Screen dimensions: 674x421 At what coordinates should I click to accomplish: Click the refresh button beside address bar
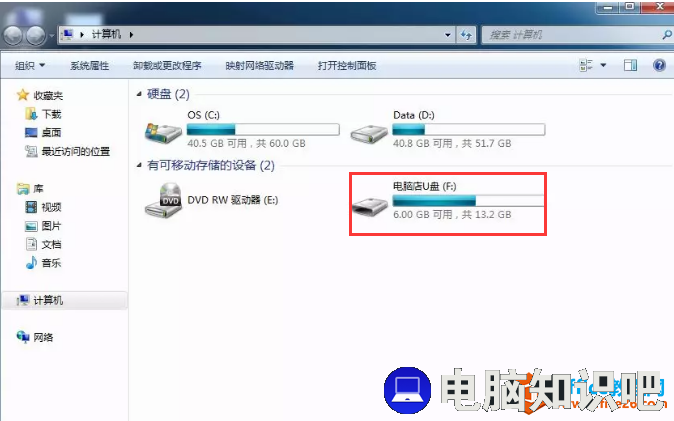[466, 35]
